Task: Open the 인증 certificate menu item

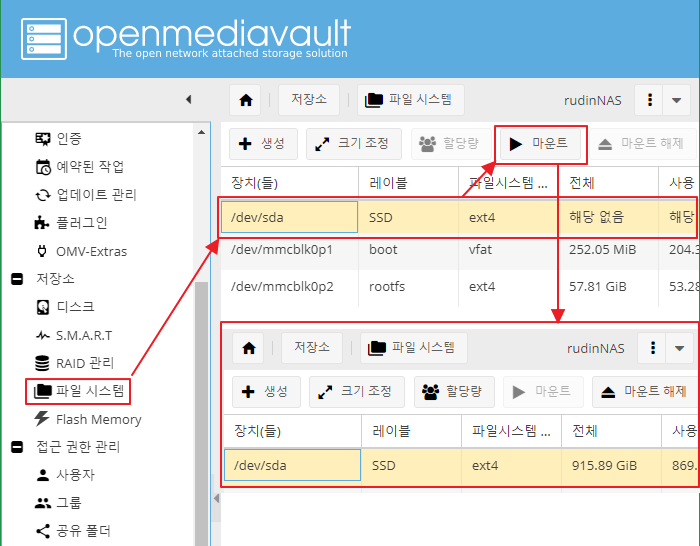Action: (58, 139)
